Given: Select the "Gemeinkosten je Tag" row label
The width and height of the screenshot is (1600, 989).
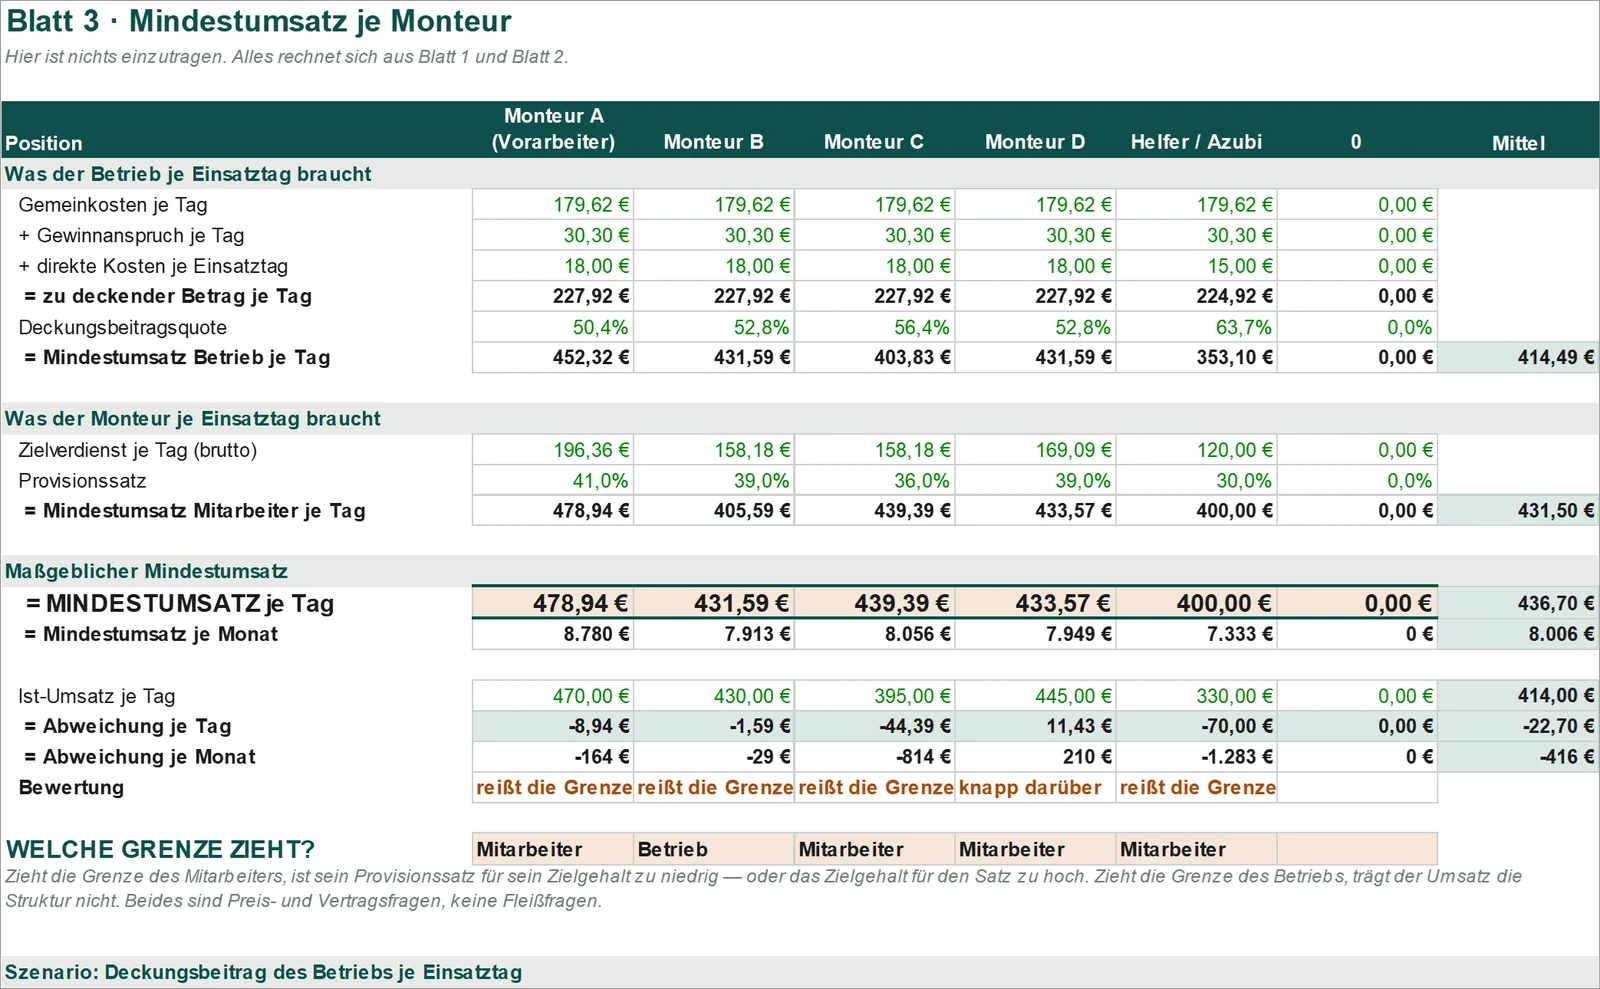Looking at the screenshot, I should (x=113, y=205).
